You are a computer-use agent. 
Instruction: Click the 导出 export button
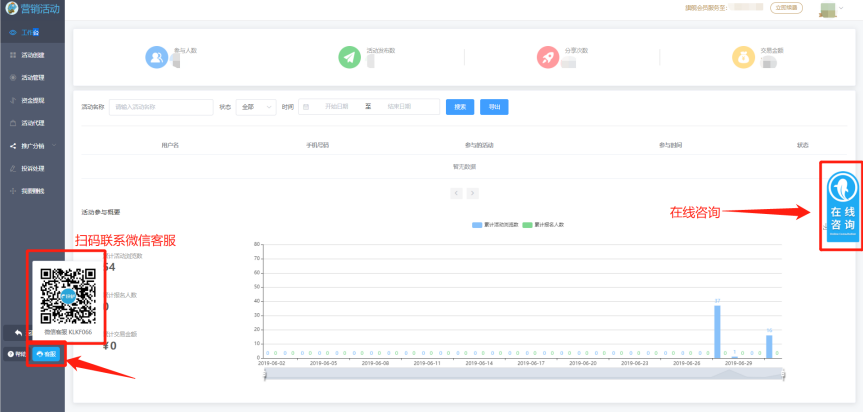coord(494,106)
